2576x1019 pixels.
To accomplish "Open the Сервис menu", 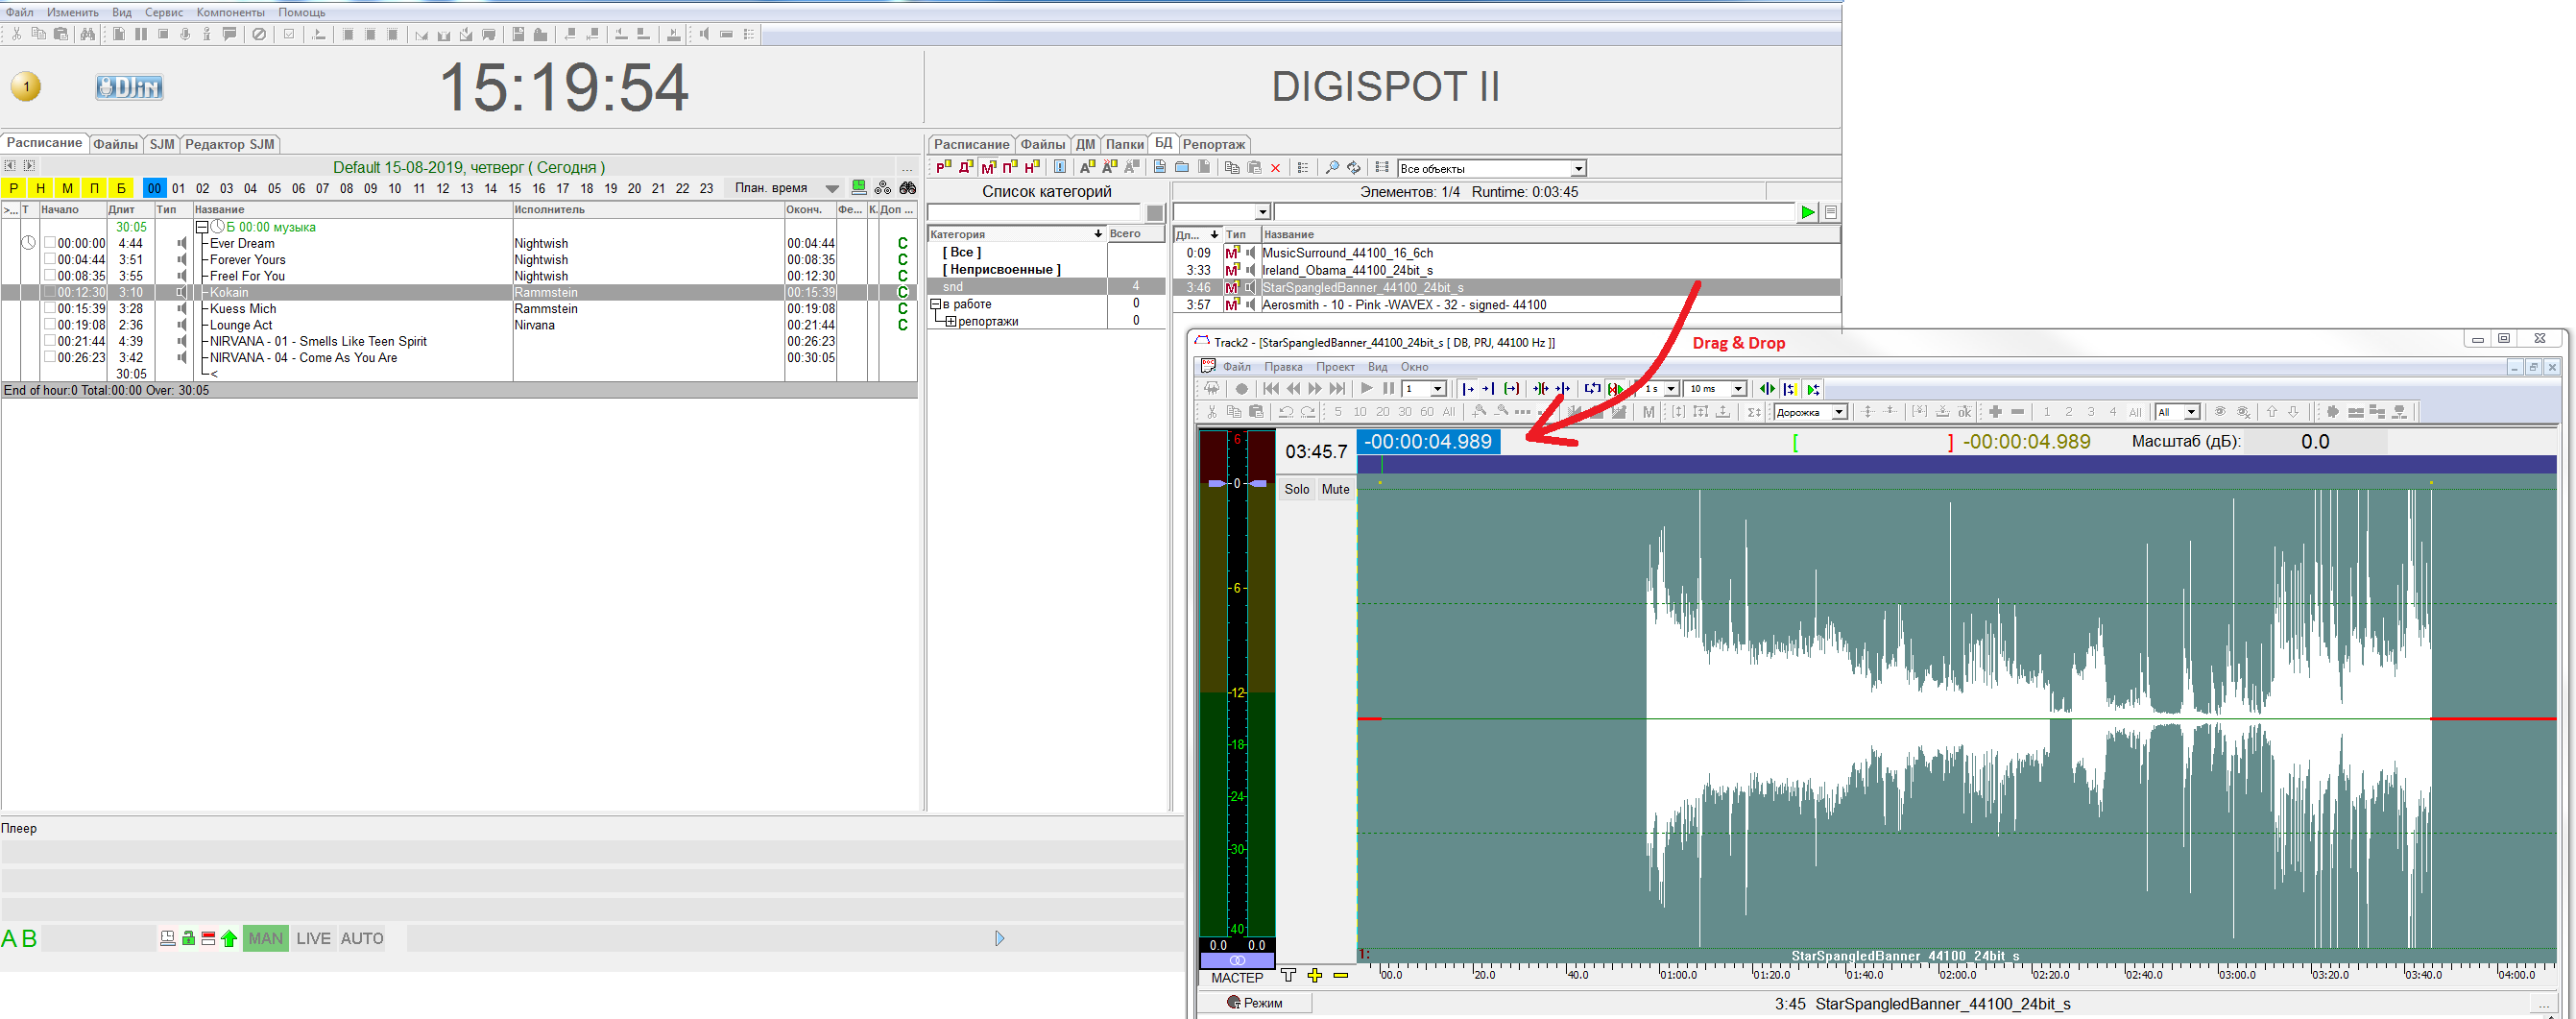I will tap(164, 12).
